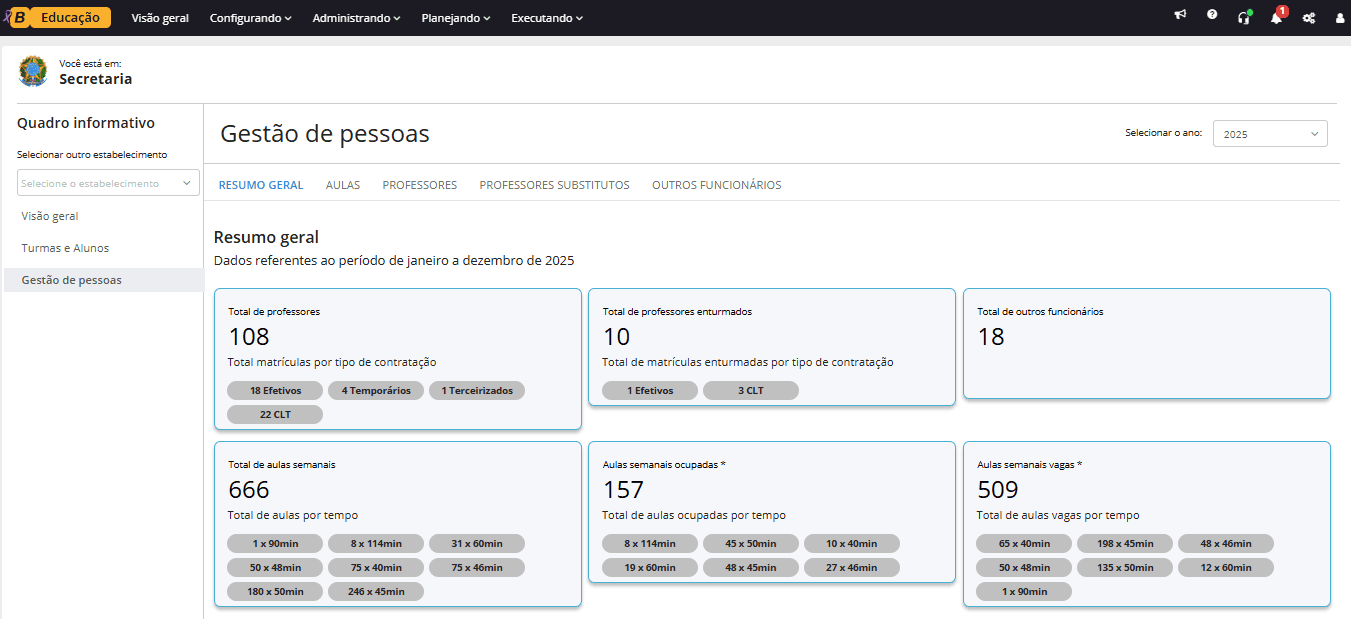Go to the Outros Funcionários tab
This screenshot has height=619, width=1351.
pos(716,185)
